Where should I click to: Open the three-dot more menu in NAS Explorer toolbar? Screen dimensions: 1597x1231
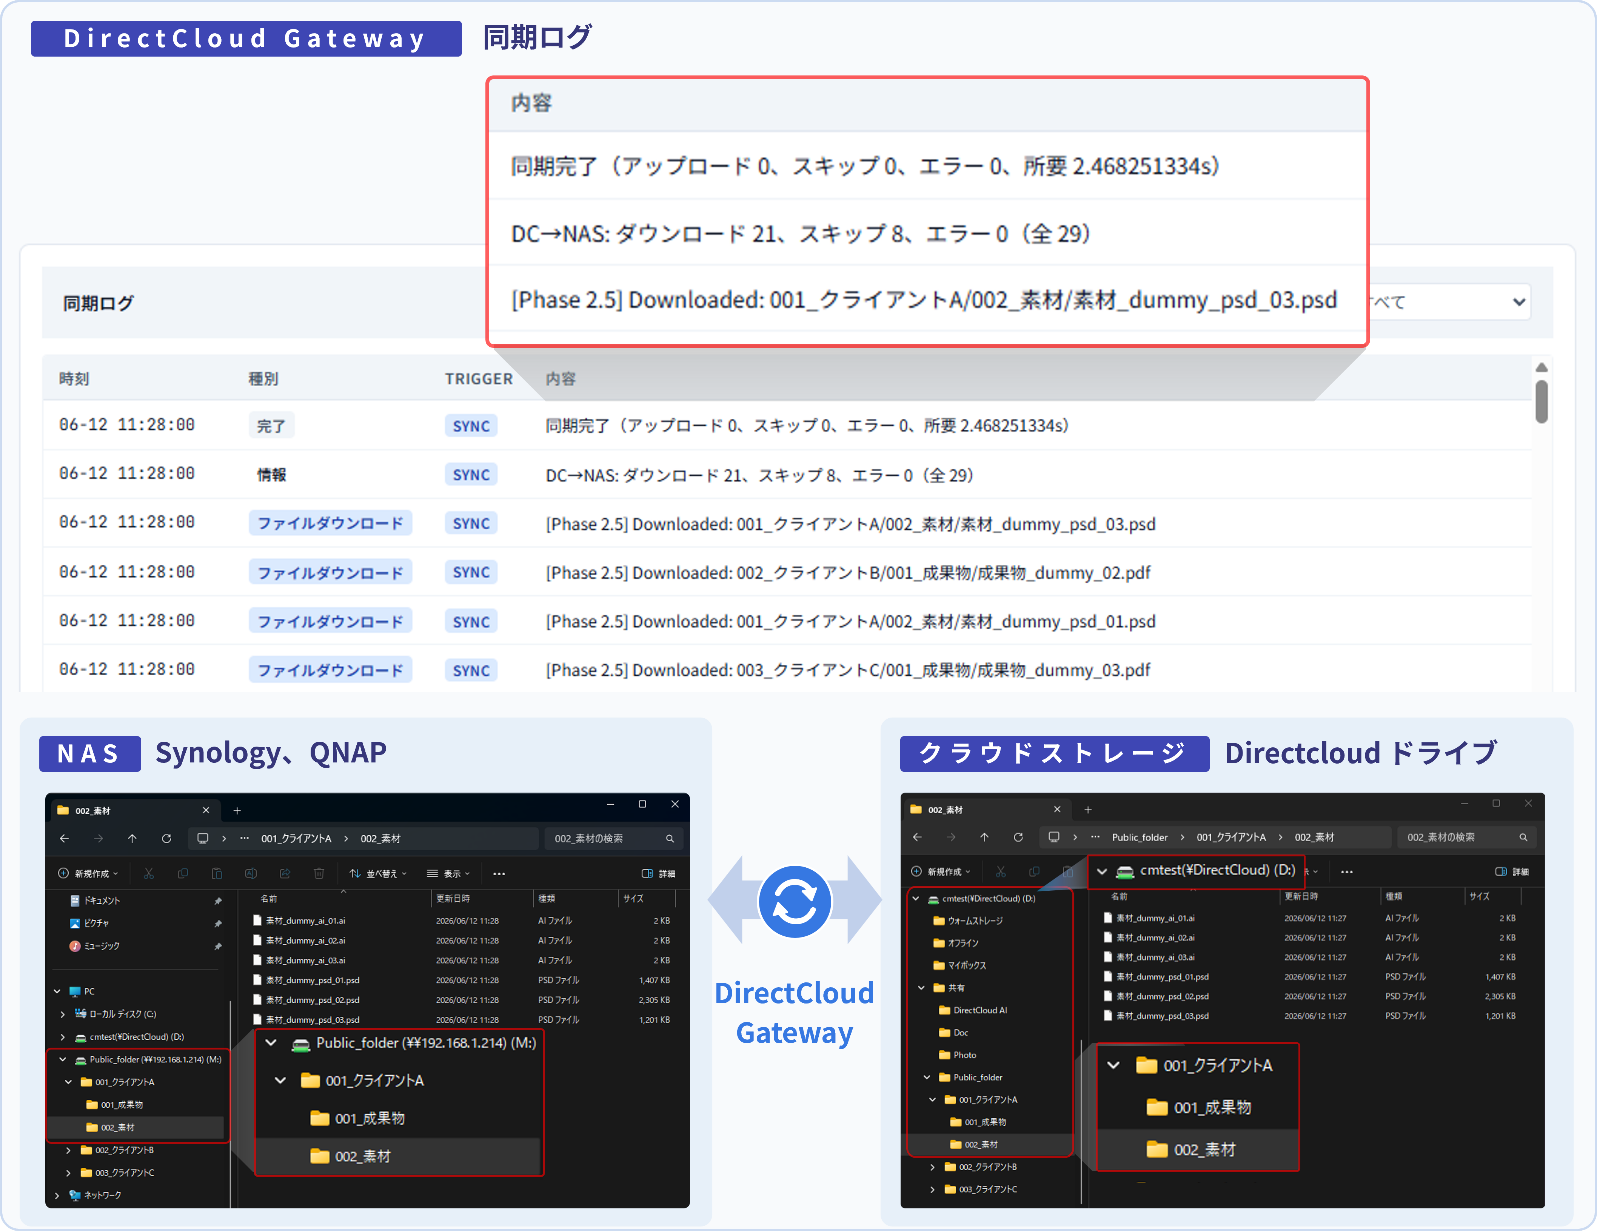coord(499,873)
